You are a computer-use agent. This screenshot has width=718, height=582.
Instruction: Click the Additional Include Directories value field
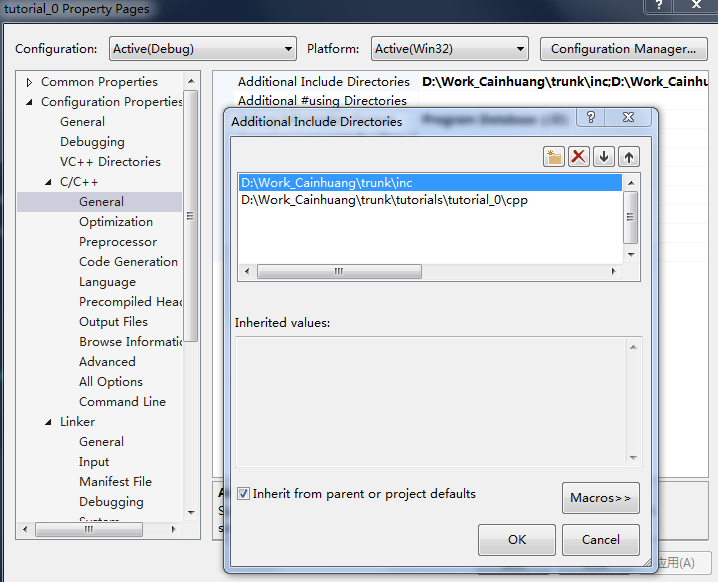click(564, 82)
